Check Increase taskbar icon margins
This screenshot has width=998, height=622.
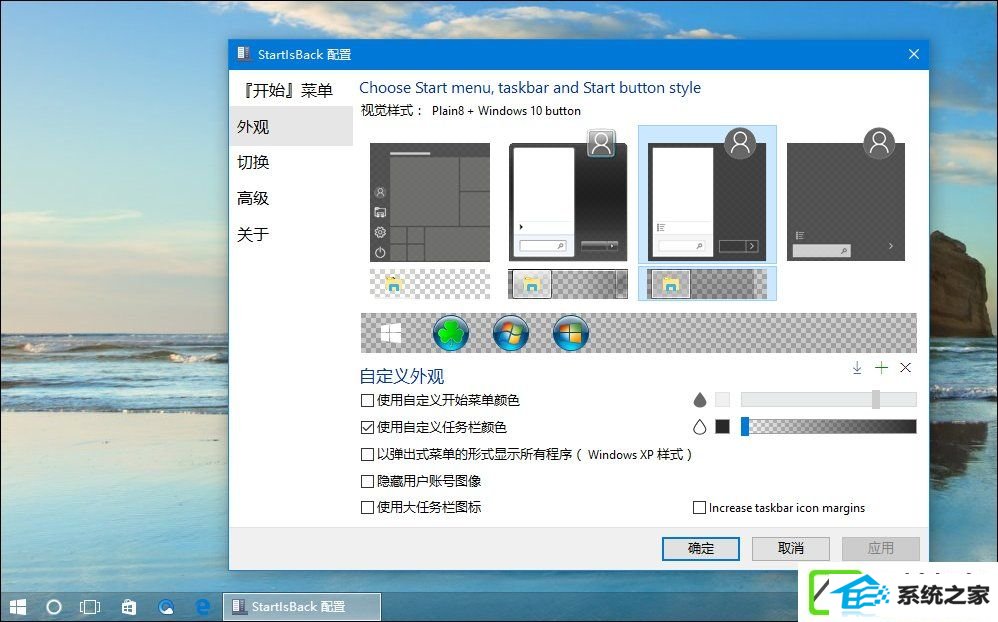click(x=699, y=507)
